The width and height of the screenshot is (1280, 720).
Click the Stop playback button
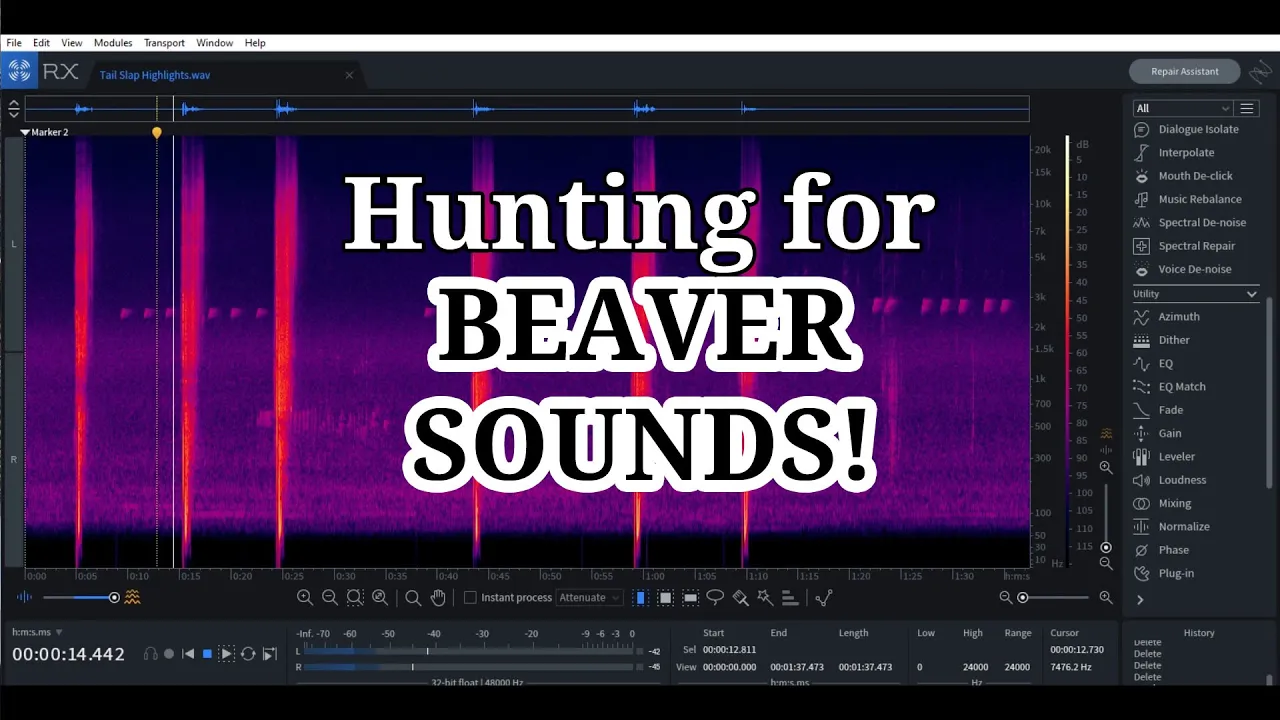(207, 654)
